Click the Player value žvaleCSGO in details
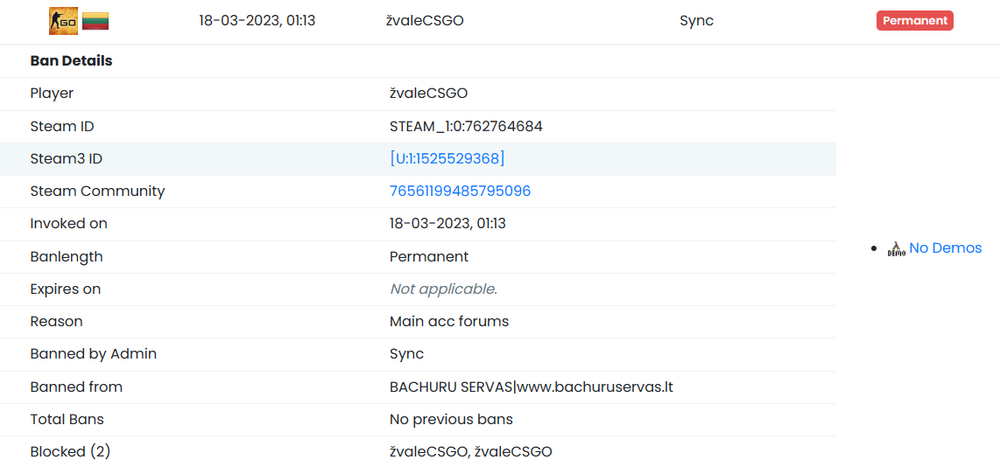The height and width of the screenshot is (467, 1000). point(429,93)
